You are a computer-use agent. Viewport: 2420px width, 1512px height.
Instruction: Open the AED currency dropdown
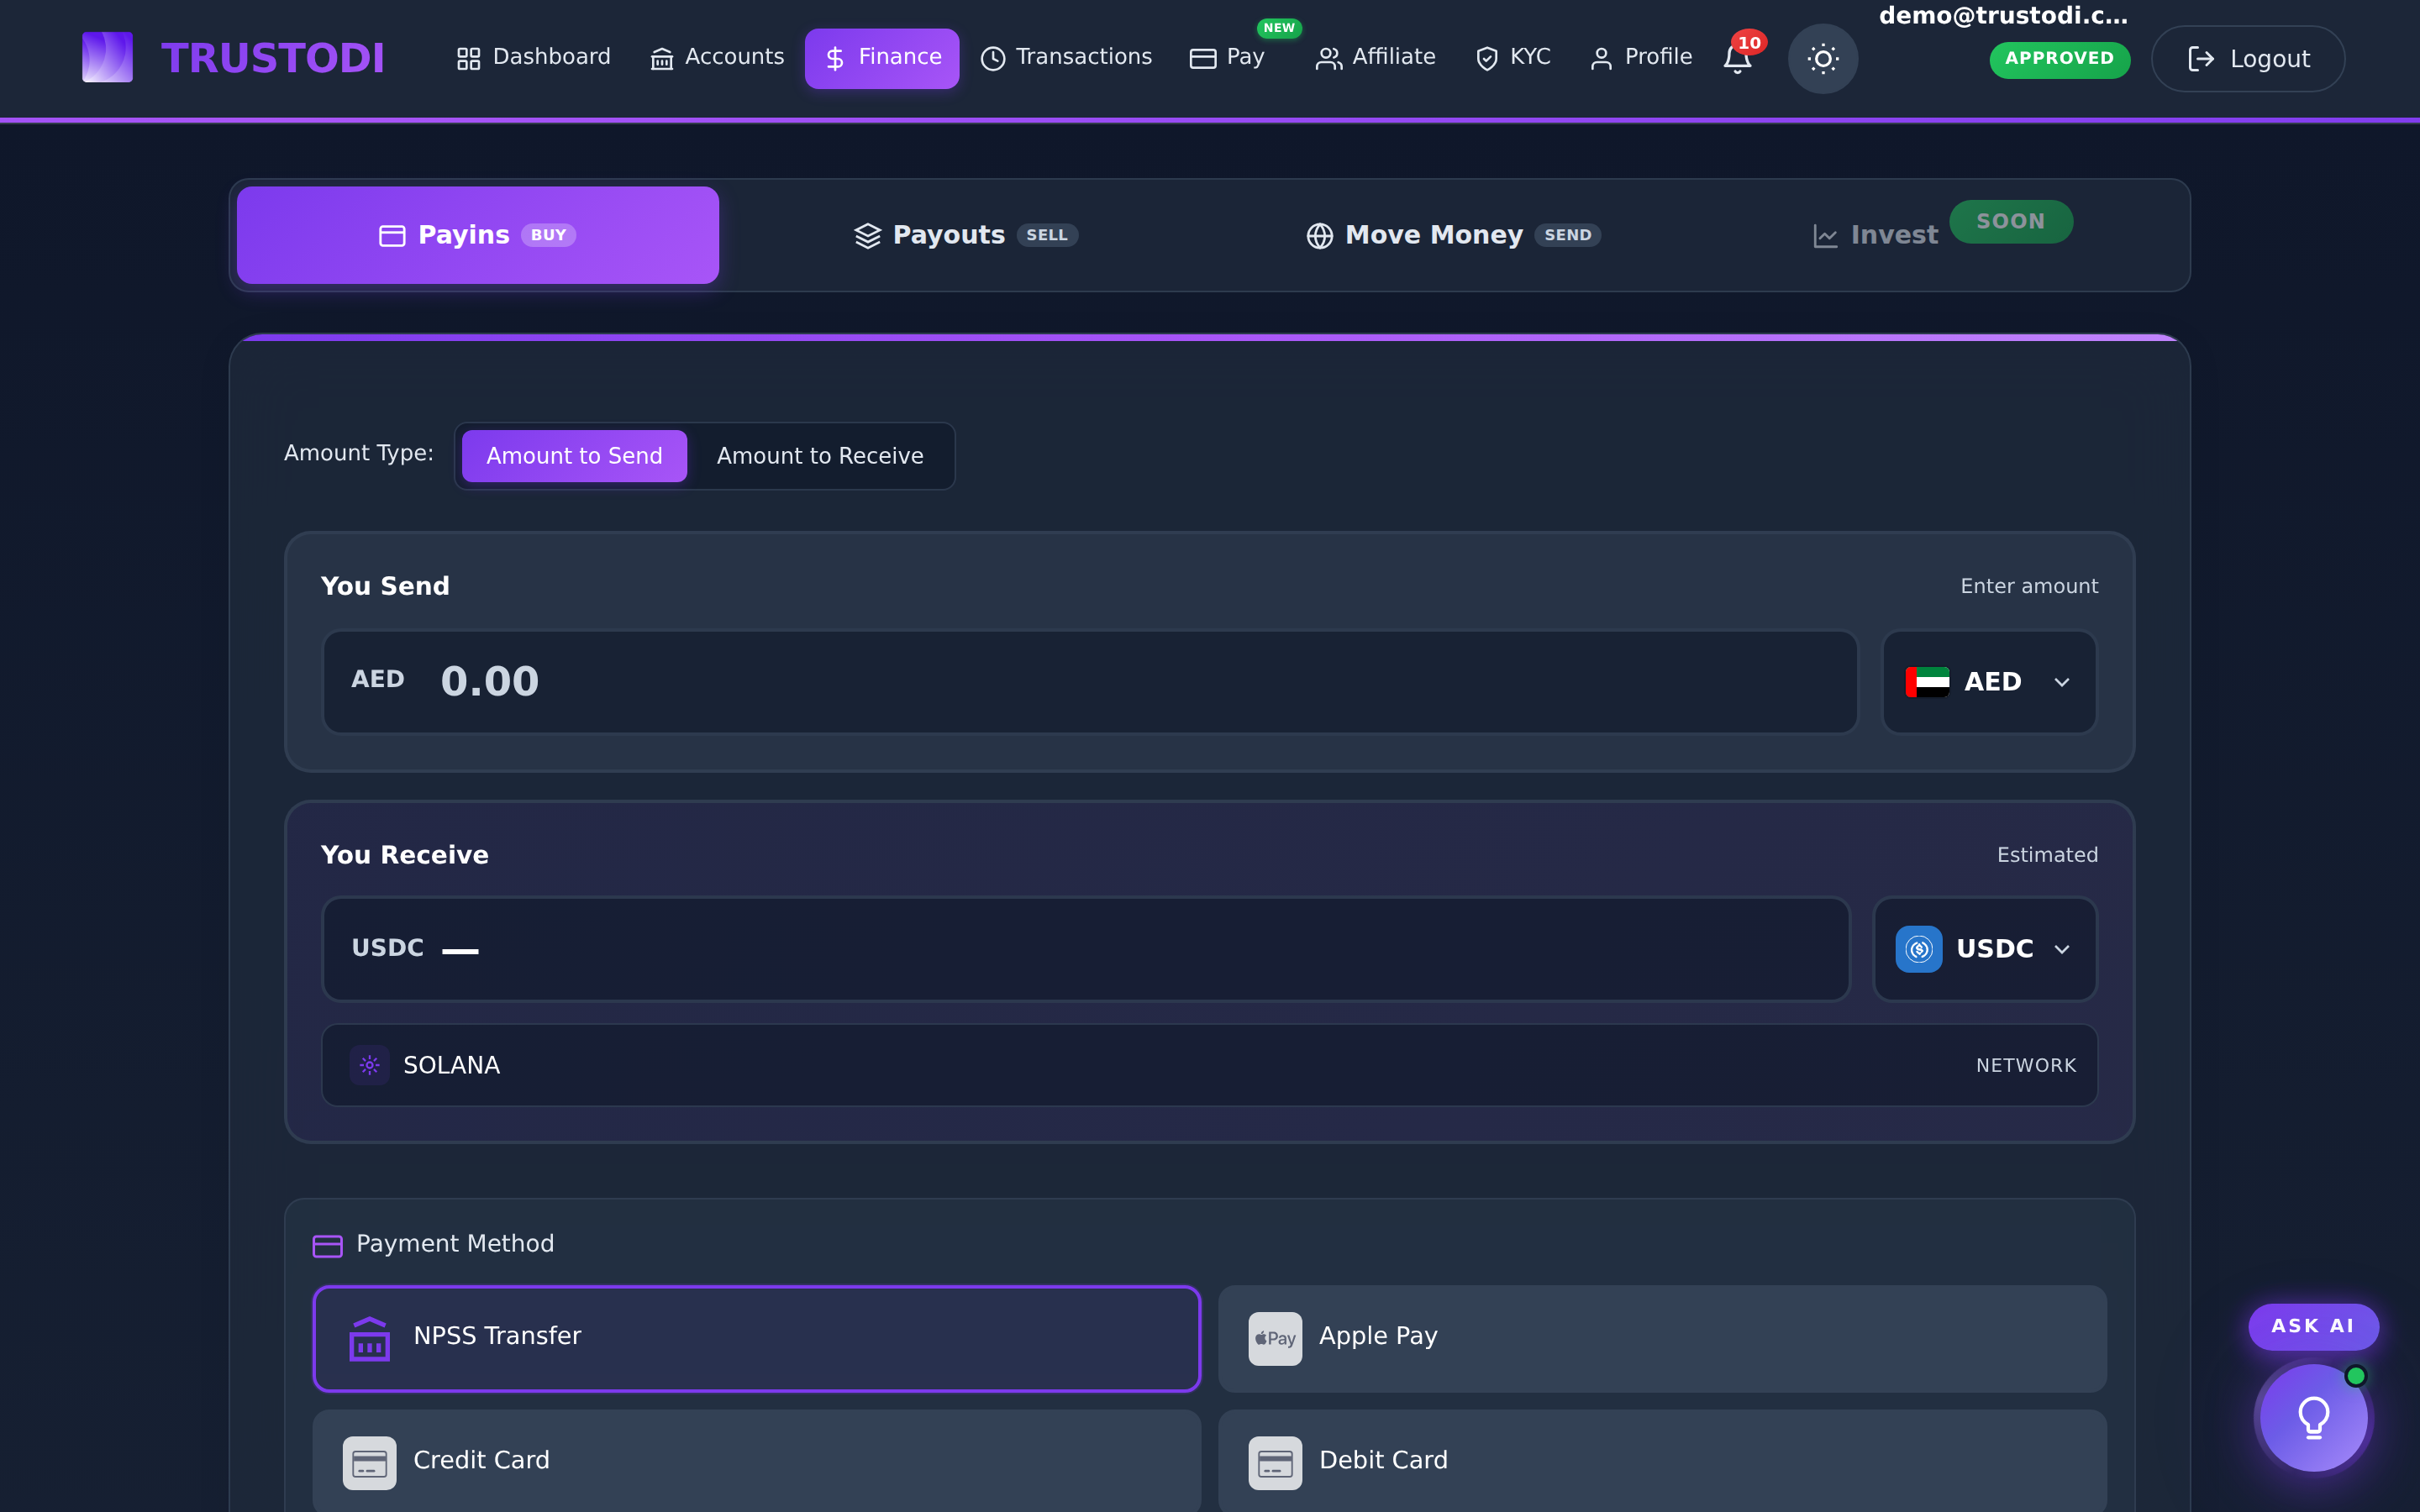pos(1988,682)
